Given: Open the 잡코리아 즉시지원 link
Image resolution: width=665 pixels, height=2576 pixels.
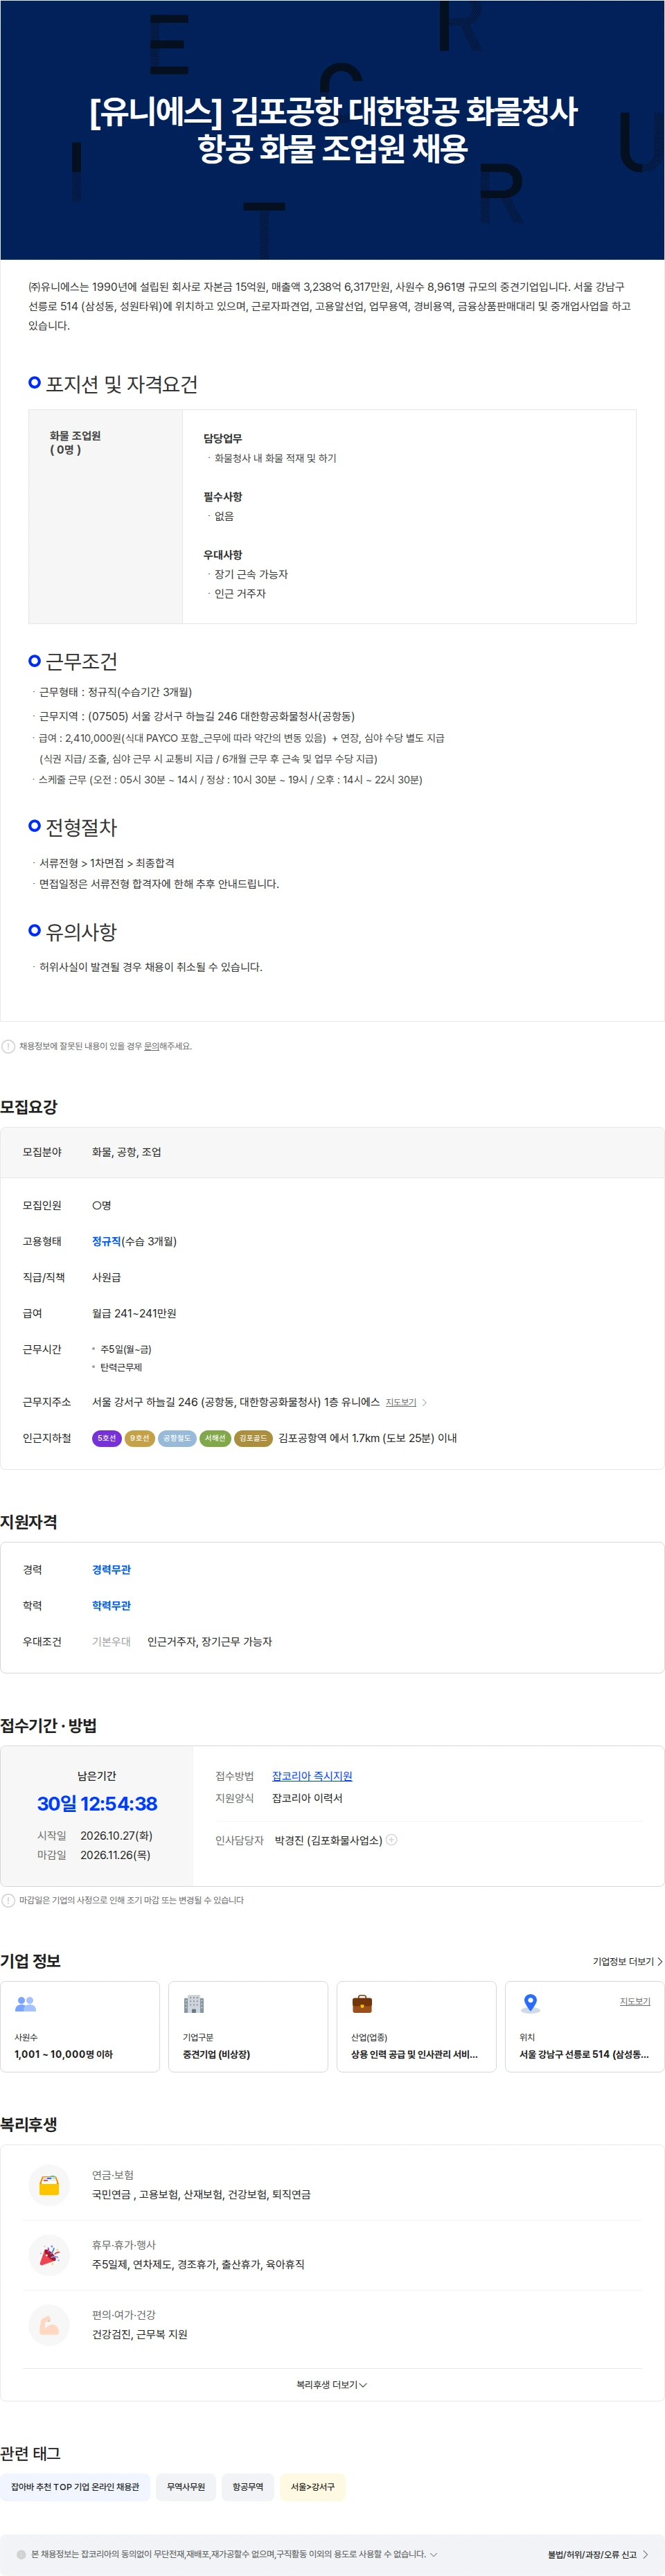Looking at the screenshot, I should [312, 1776].
